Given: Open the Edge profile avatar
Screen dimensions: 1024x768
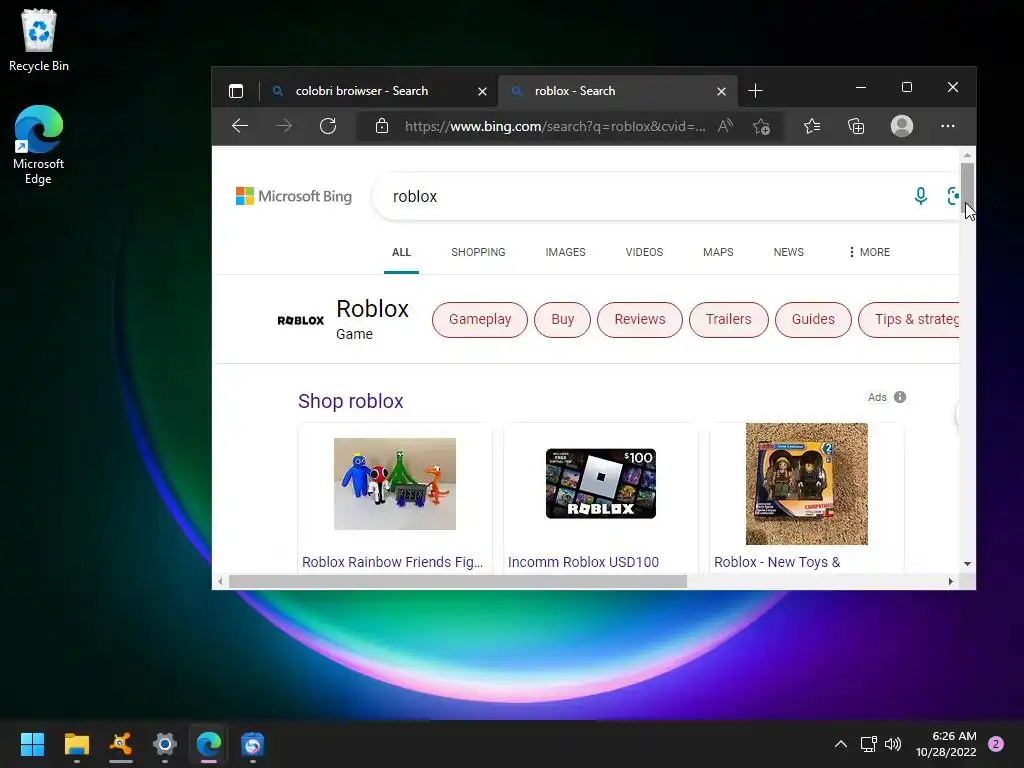Looking at the screenshot, I should (902, 126).
